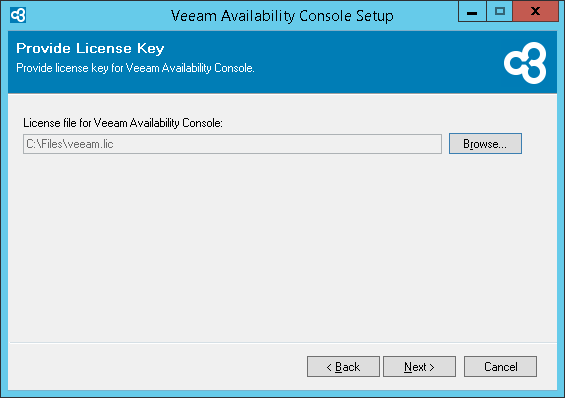Minimize the setup window
The image size is (565, 398).
(x=472, y=12)
